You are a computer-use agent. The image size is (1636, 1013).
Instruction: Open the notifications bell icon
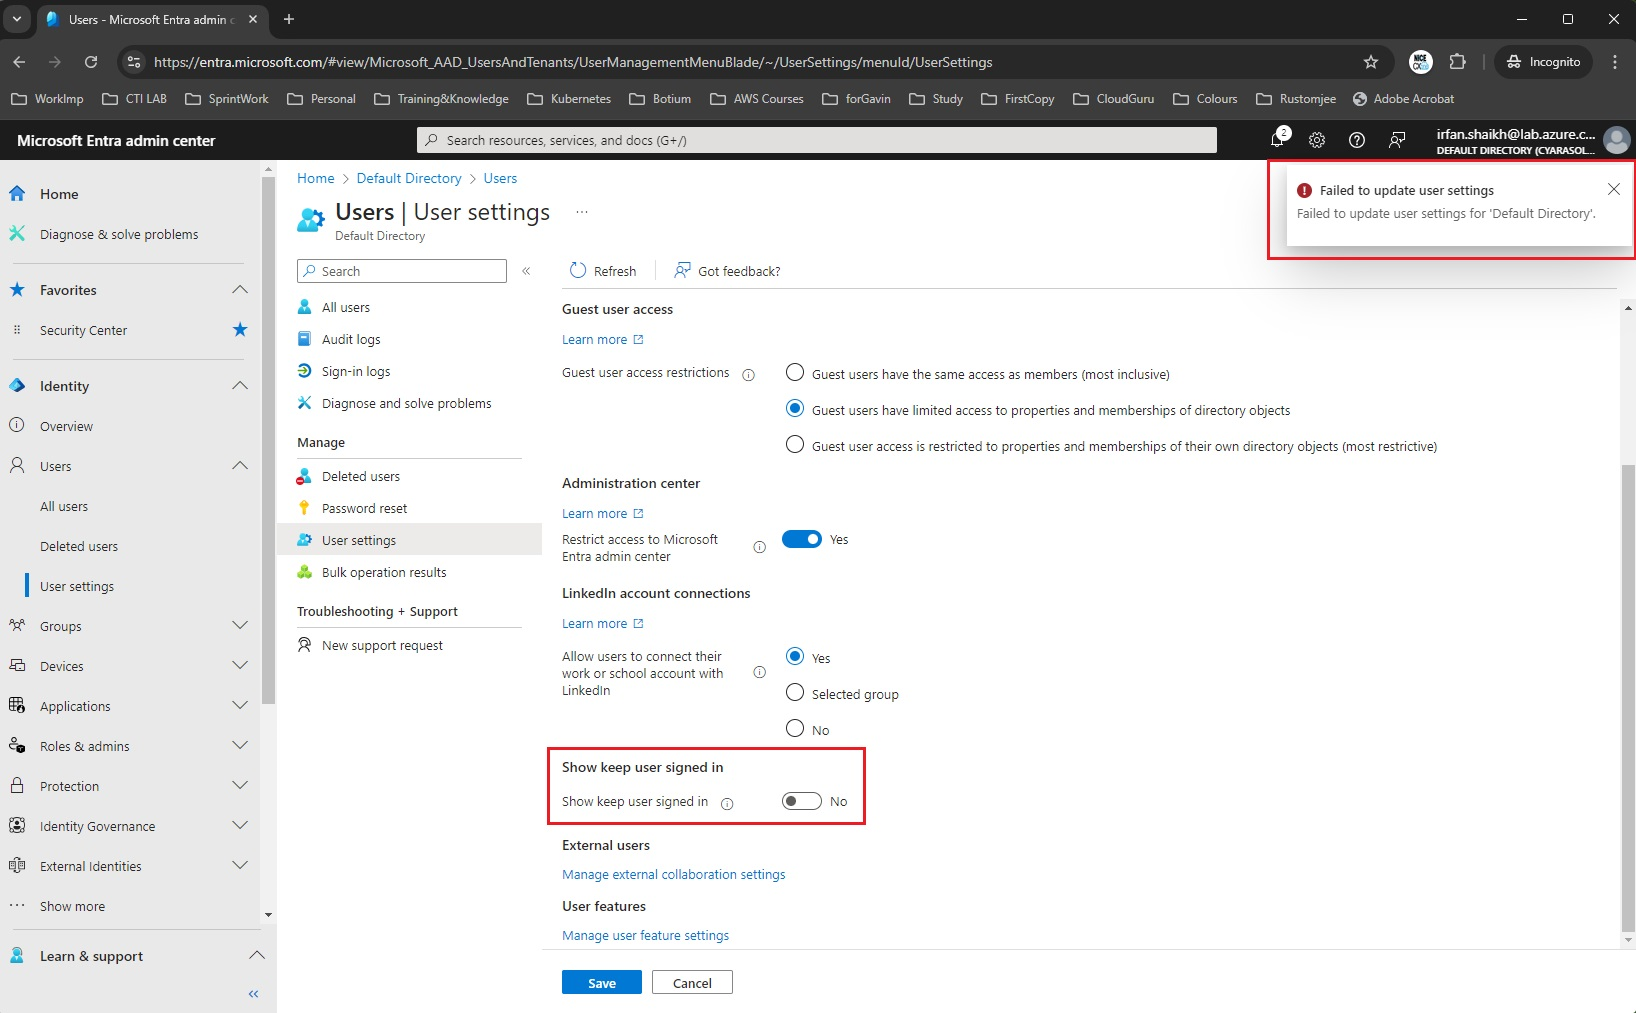[1278, 140]
